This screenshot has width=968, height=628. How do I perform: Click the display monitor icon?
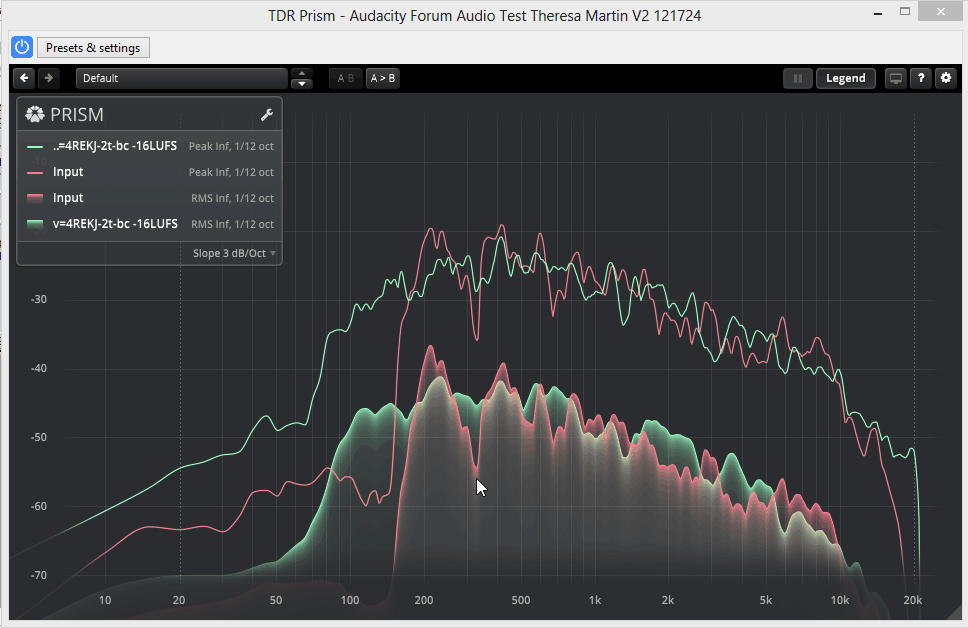[895, 78]
